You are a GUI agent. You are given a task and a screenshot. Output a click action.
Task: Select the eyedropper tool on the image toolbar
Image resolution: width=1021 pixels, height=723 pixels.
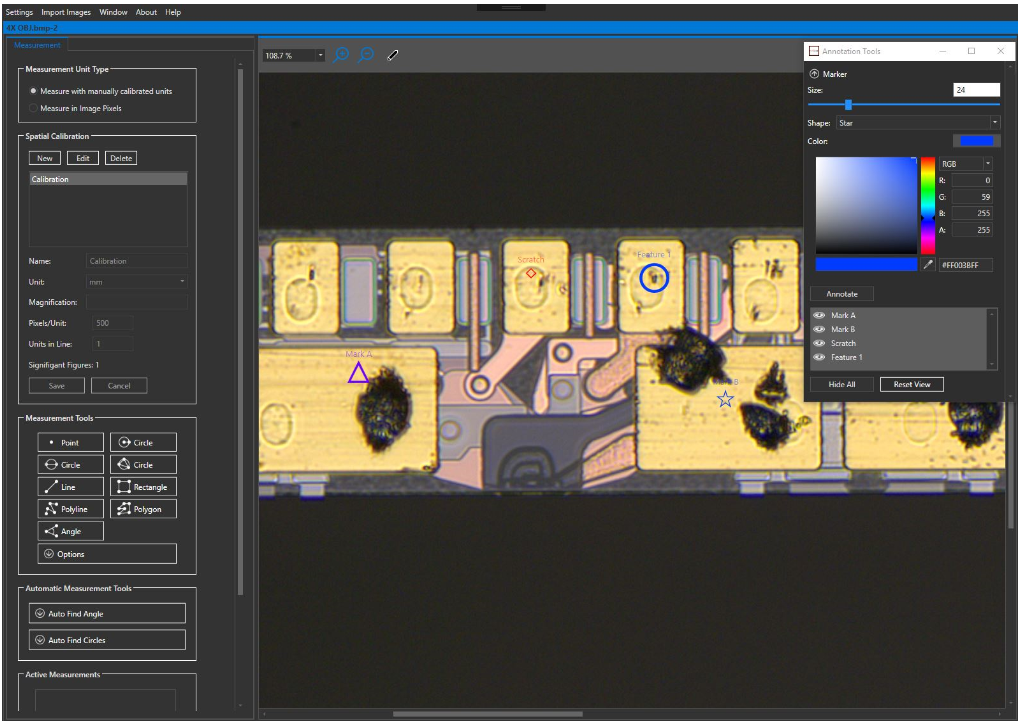point(392,55)
